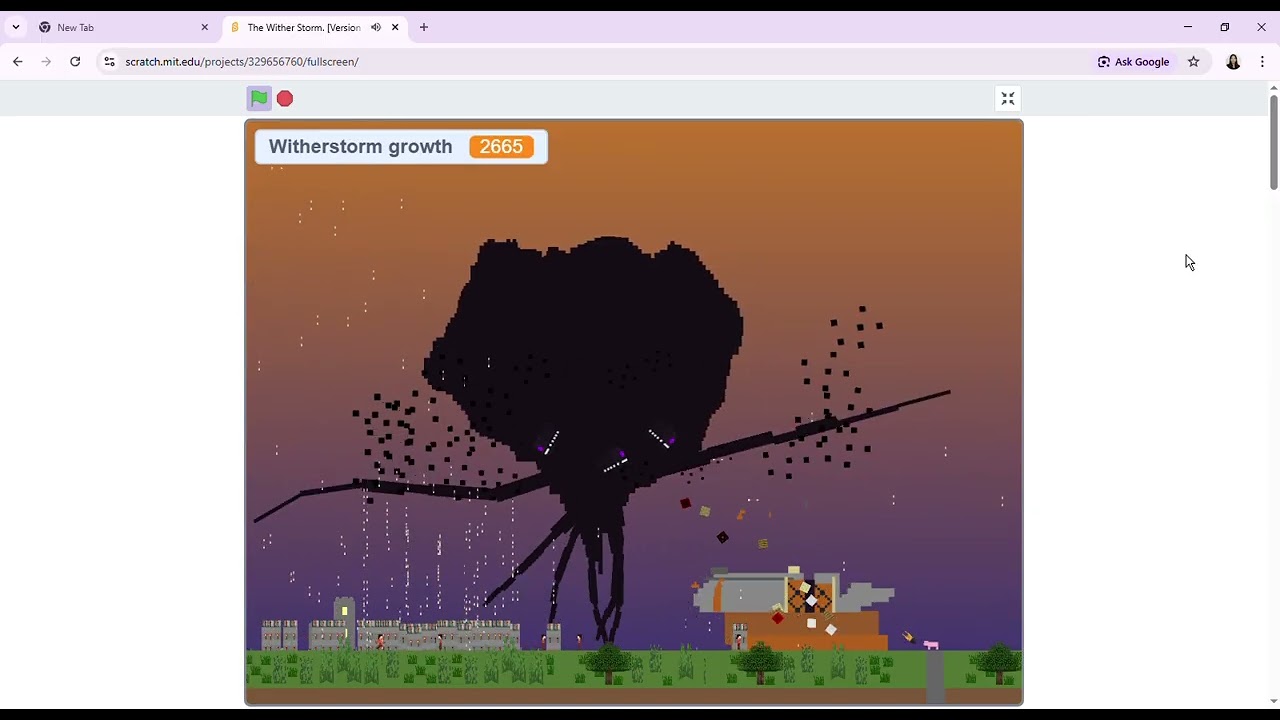Close the New Tab tab
Image resolution: width=1280 pixels, height=720 pixels.
click(x=205, y=28)
